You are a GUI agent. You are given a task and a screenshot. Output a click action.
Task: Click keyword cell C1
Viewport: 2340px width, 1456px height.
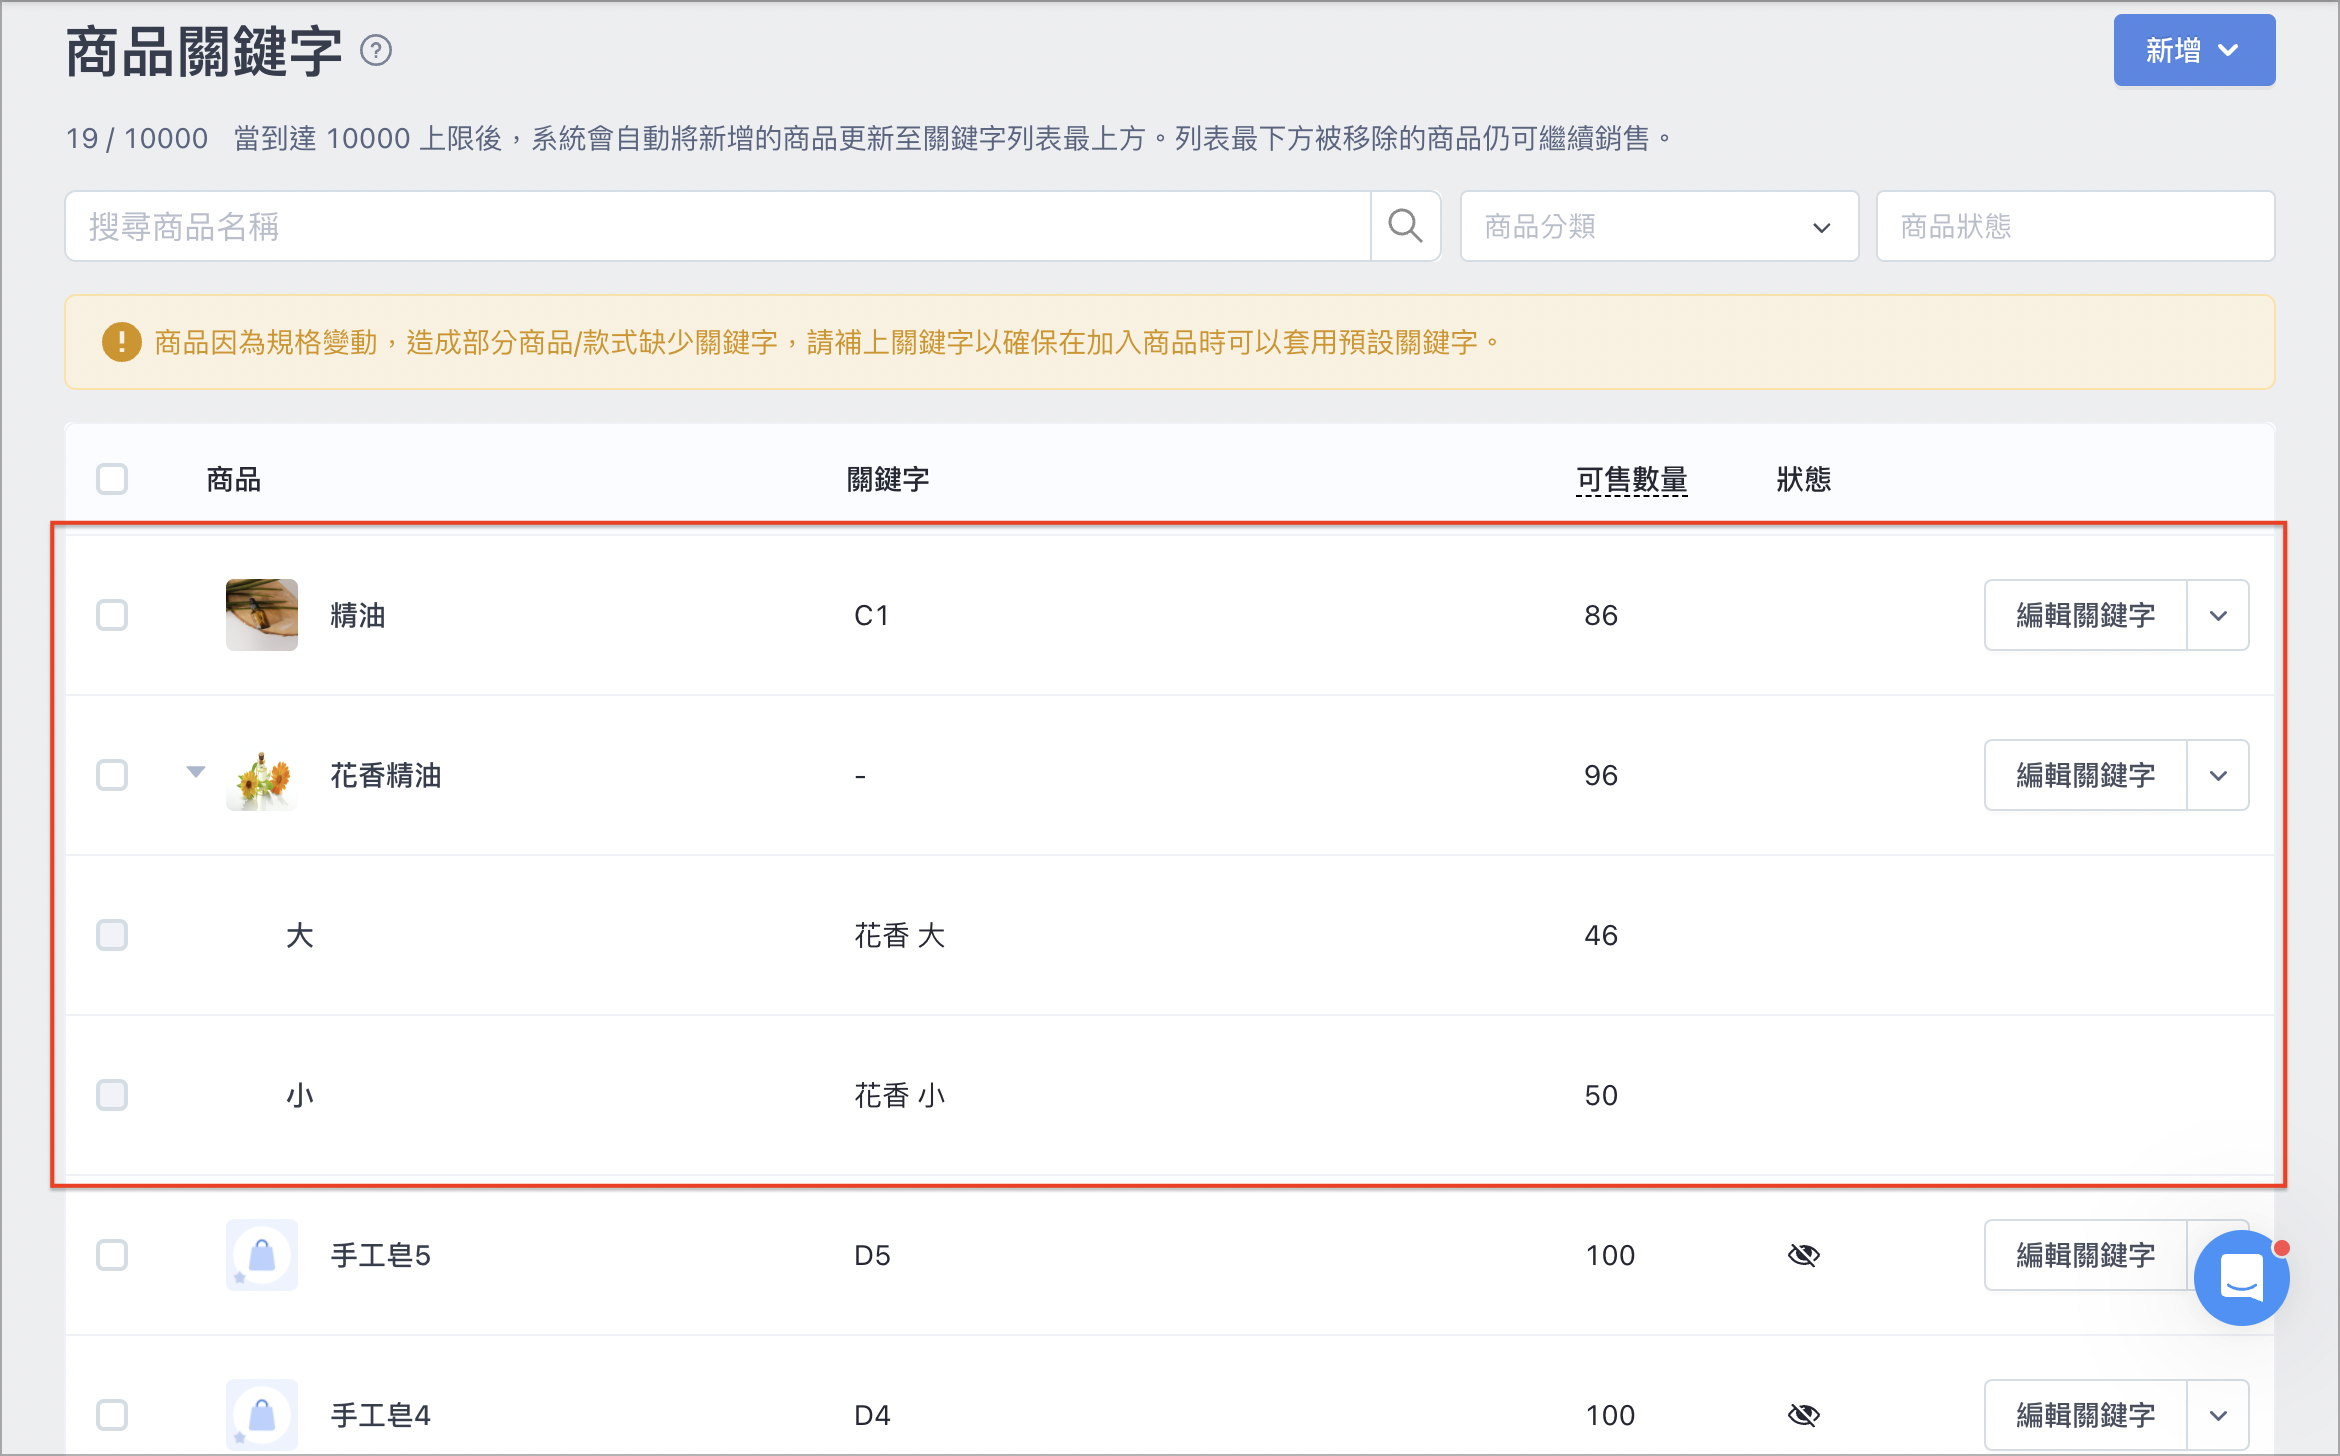click(x=871, y=615)
